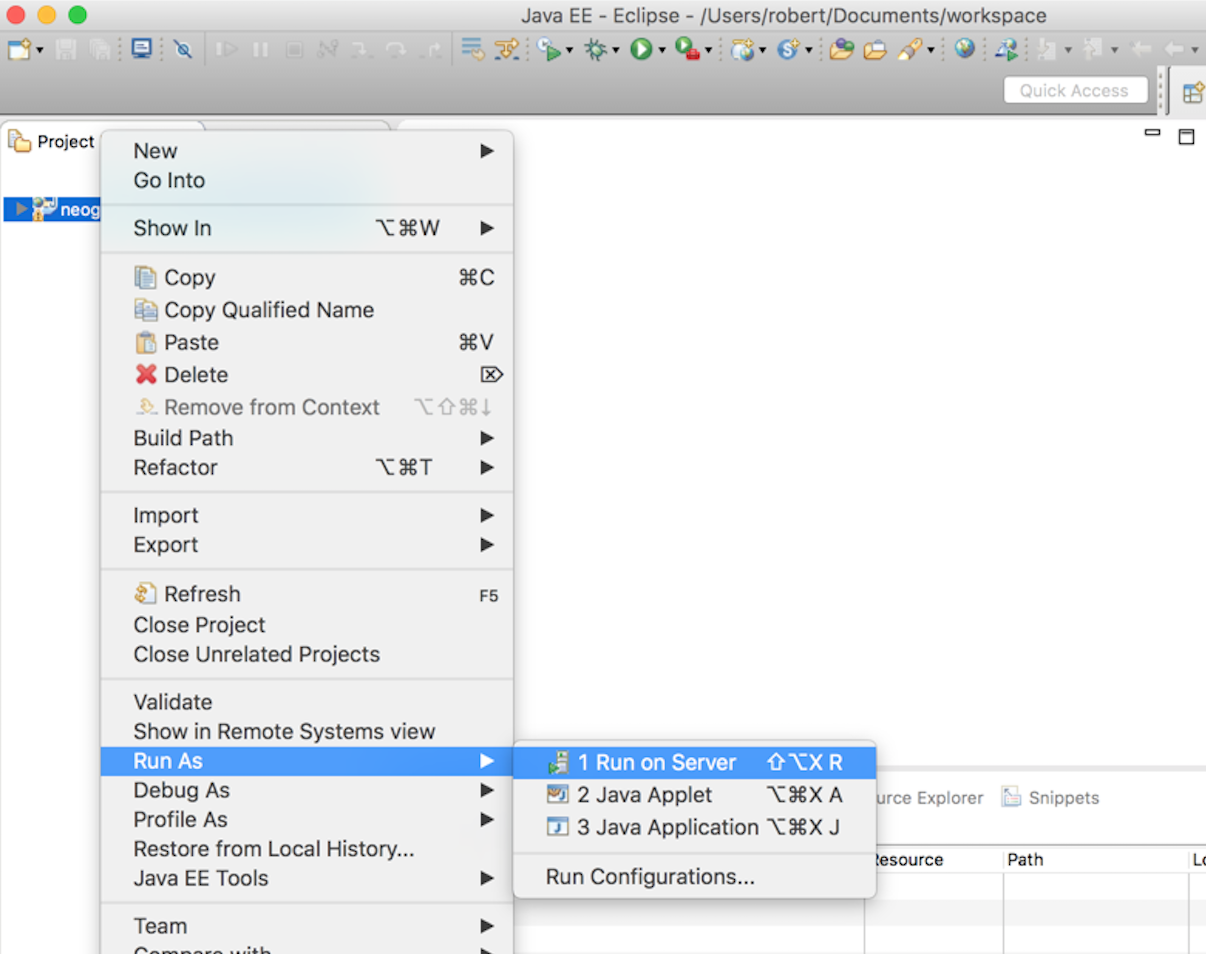Screen dimensions: 1206x954
Task: Click the Open Web Browser globe icon
Action: pyautogui.click(x=964, y=49)
